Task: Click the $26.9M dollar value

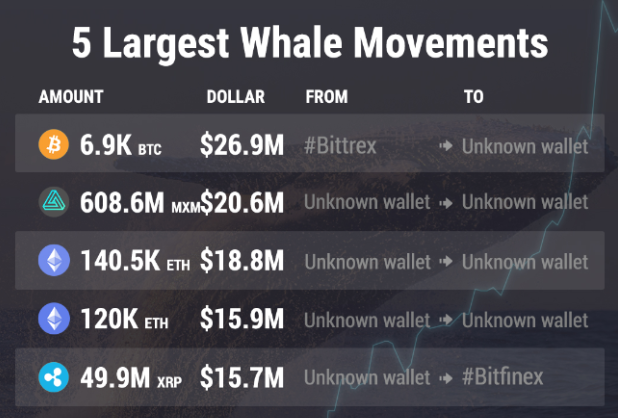Action: (x=242, y=145)
